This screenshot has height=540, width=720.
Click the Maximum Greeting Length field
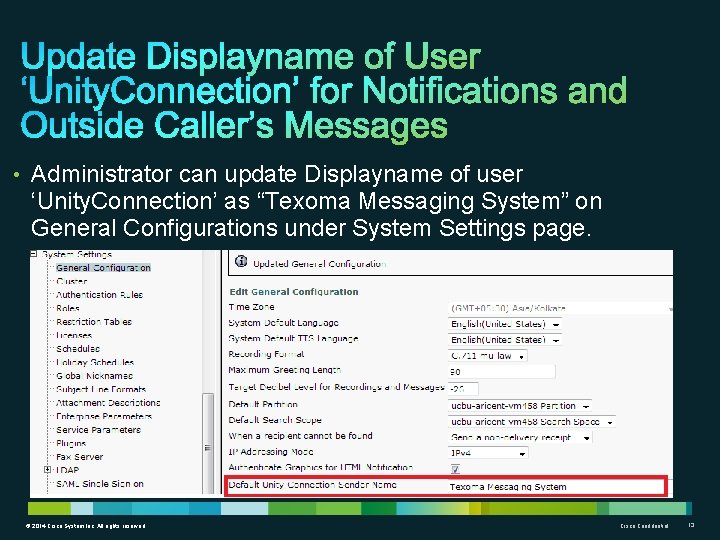tap(501, 371)
